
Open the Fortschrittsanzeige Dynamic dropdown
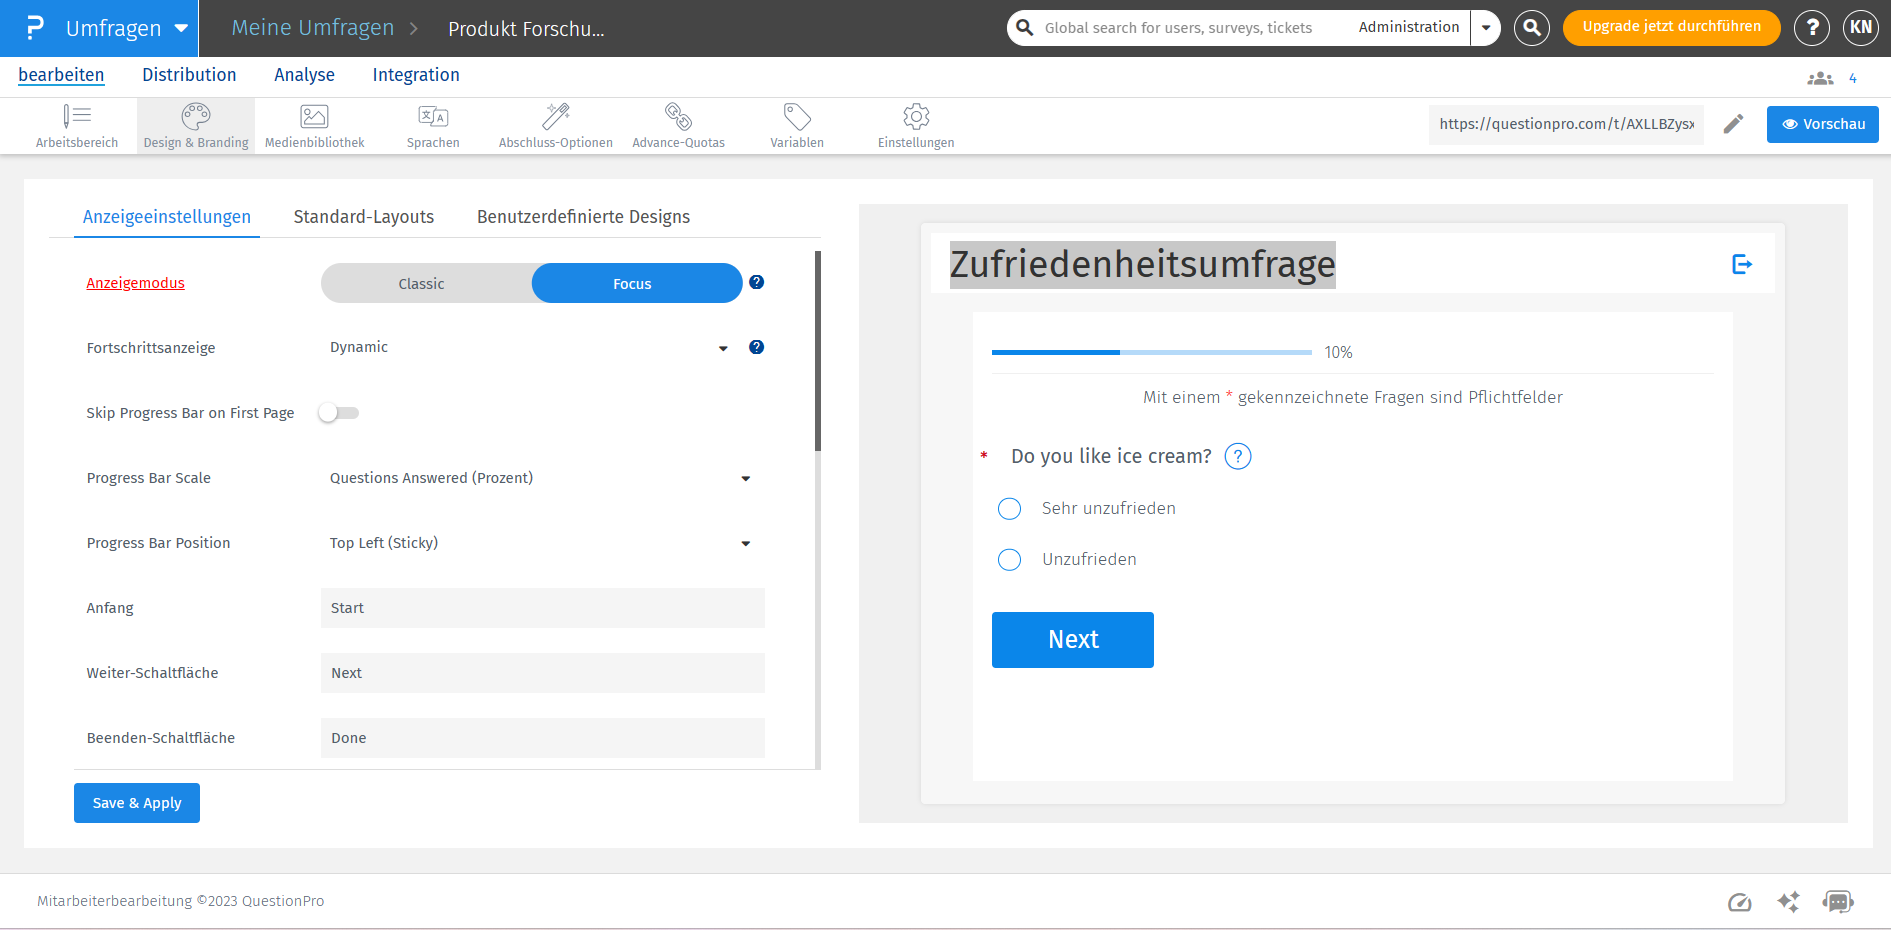530,347
